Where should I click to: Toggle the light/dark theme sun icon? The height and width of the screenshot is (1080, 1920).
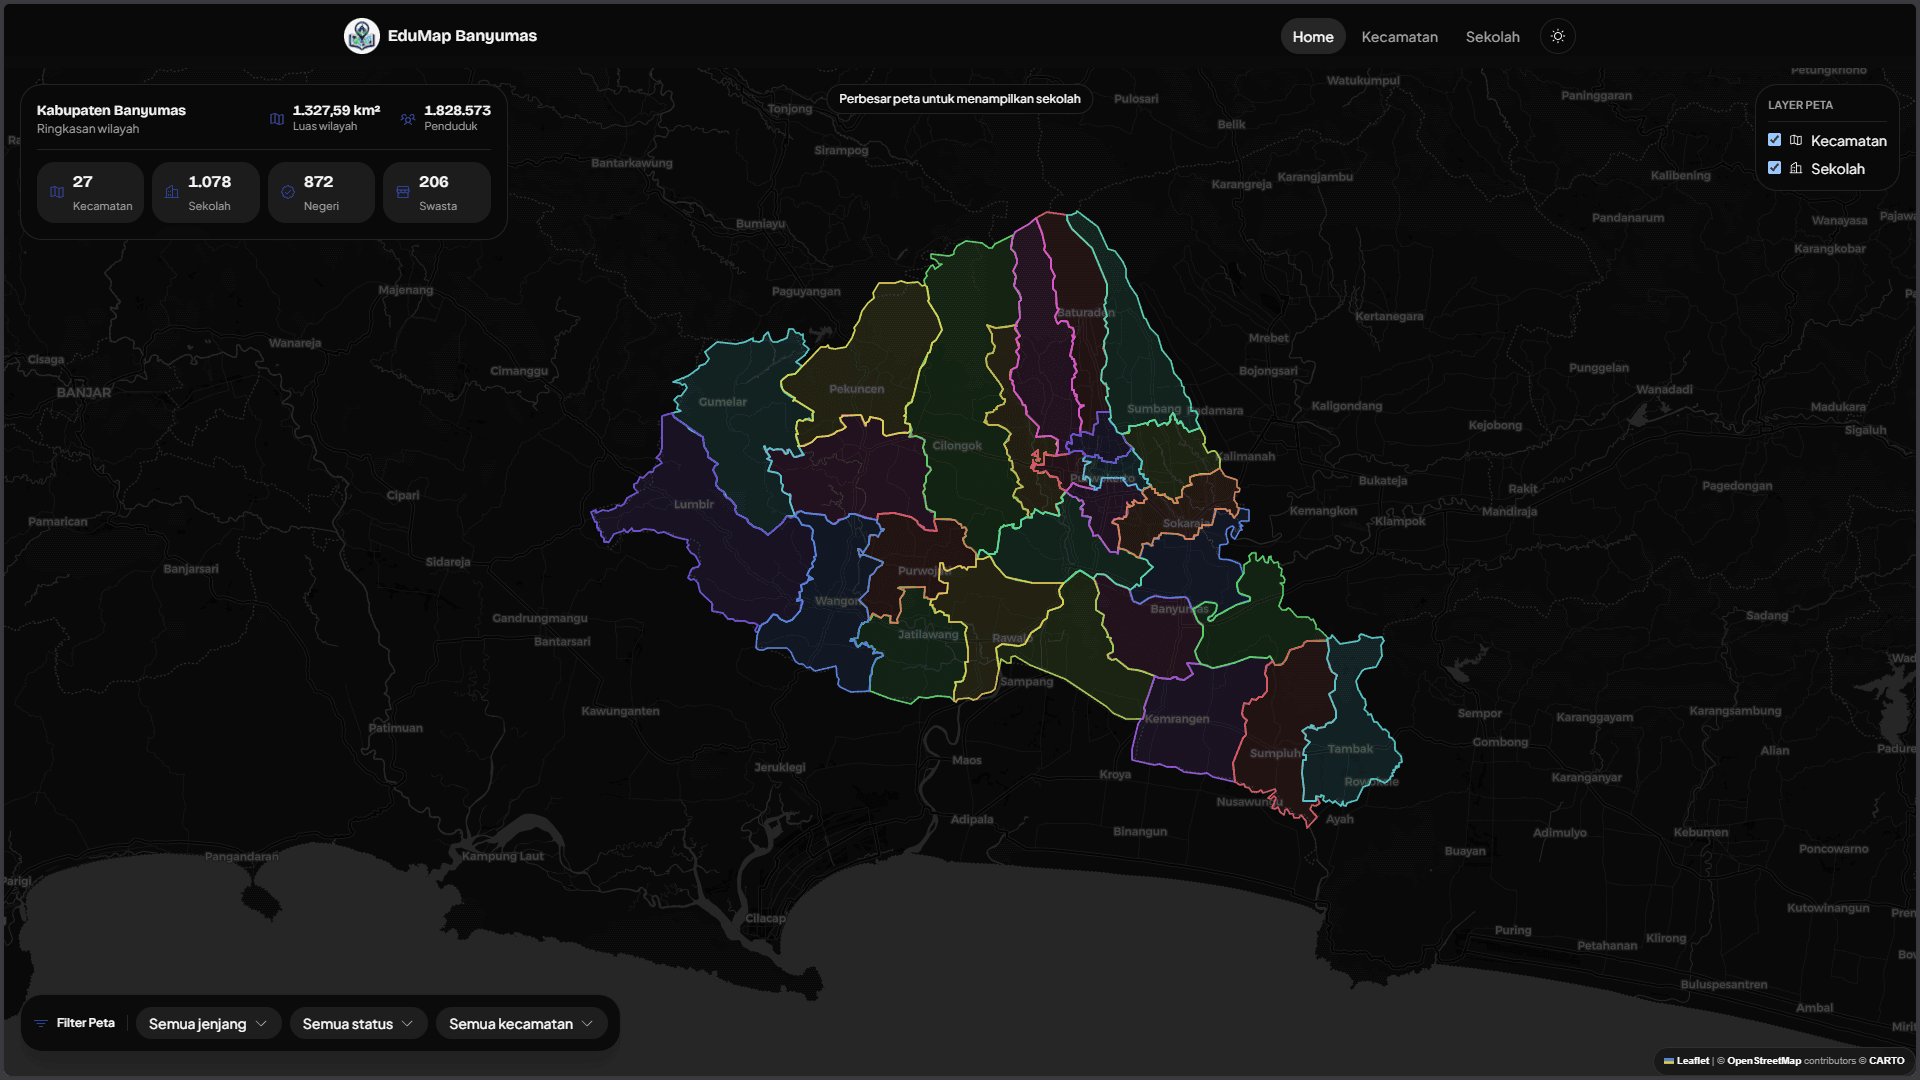(1558, 36)
